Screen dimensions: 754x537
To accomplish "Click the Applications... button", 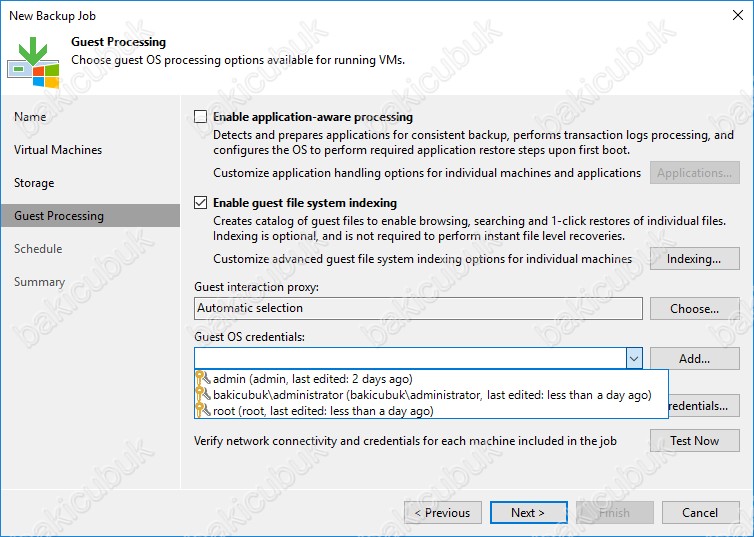I will pyautogui.click(x=695, y=173).
